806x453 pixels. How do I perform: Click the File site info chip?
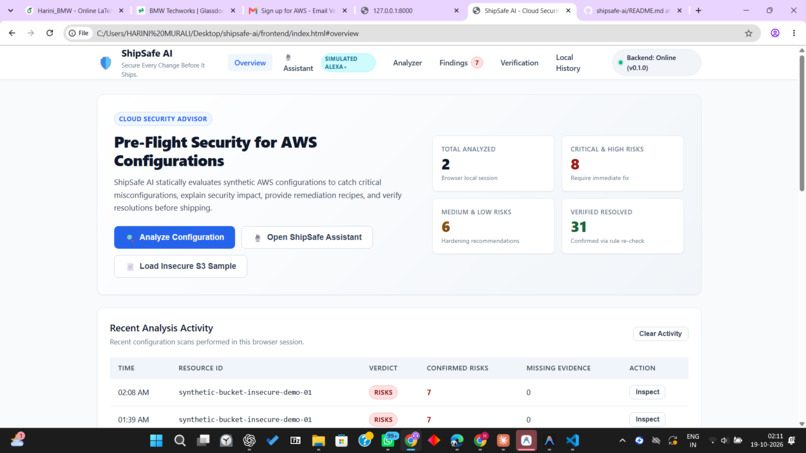(x=79, y=33)
